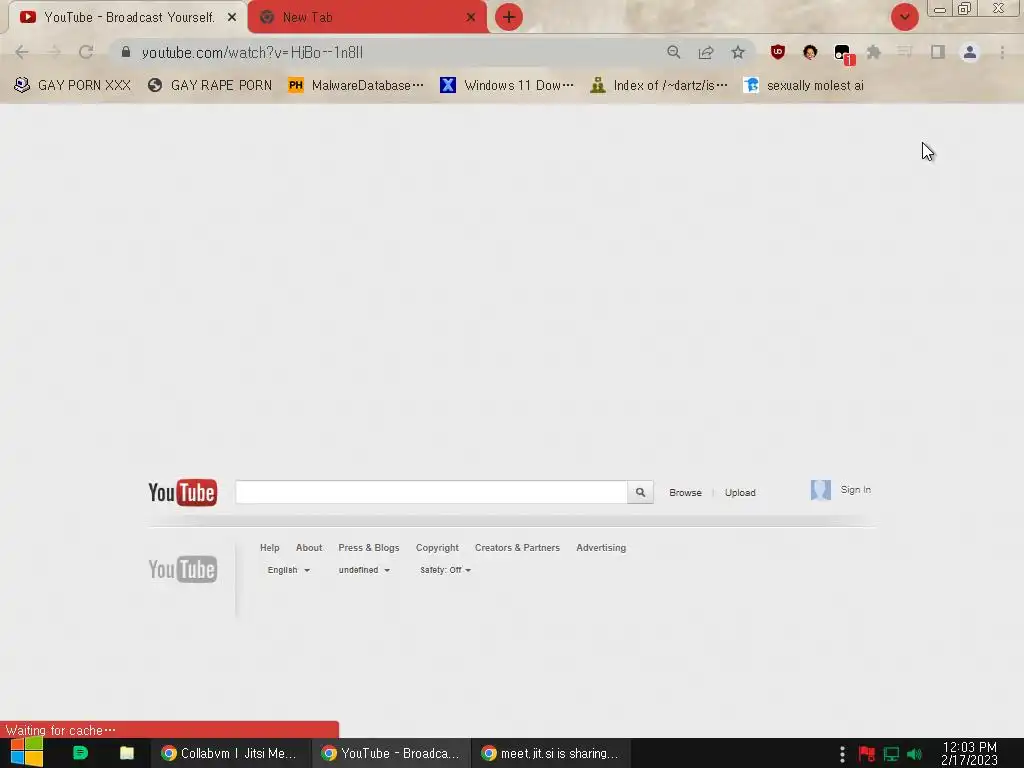The height and width of the screenshot is (768, 1024).
Task: Share this page using the share icon
Action: [705, 52]
